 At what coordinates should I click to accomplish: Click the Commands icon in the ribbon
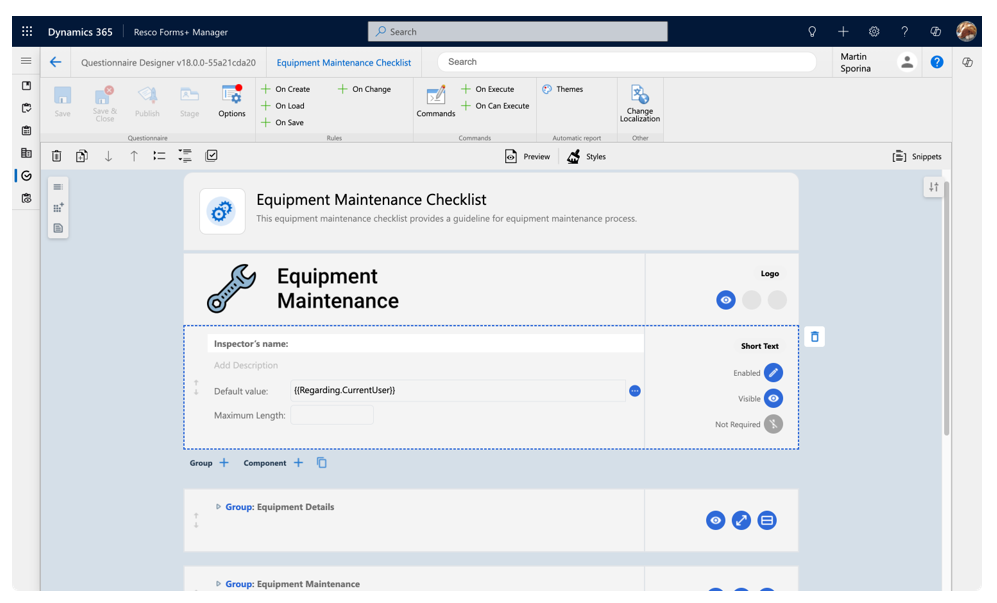435,99
